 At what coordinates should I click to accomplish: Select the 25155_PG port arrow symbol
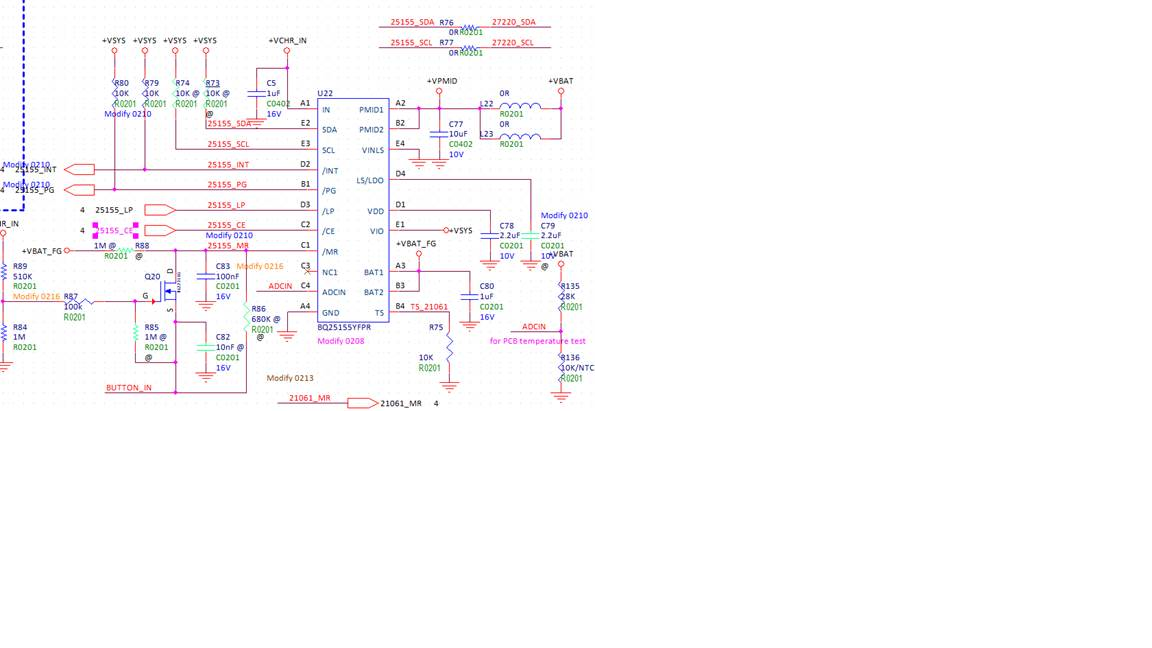click(x=79, y=190)
